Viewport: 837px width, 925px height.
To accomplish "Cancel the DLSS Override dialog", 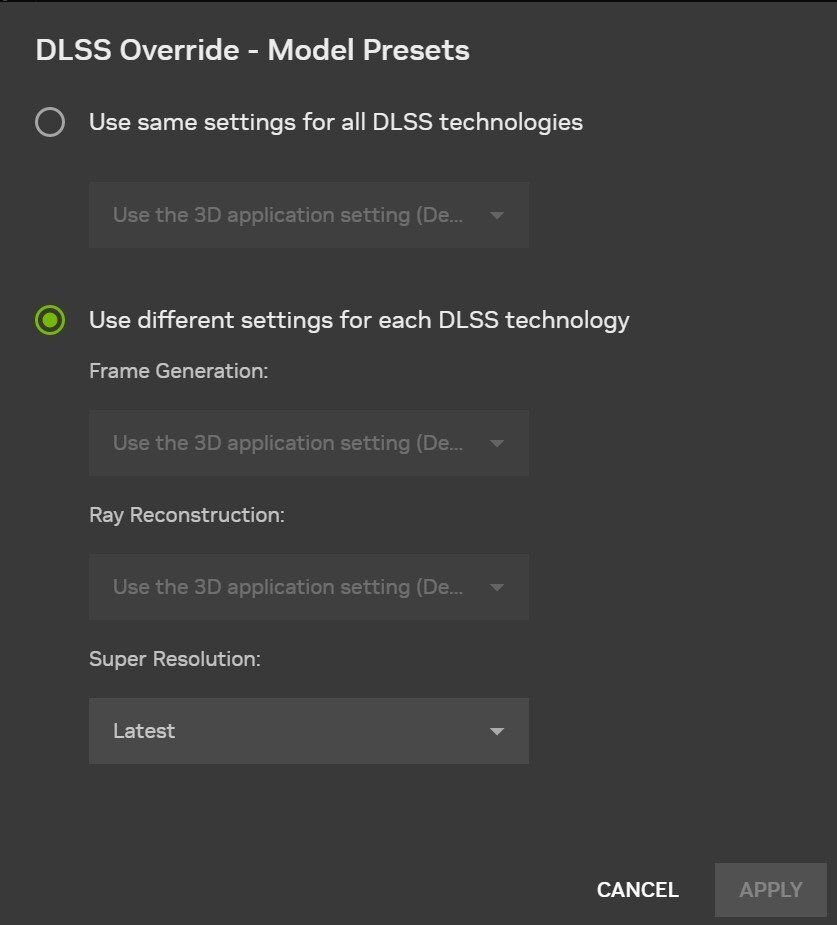I will coord(638,890).
